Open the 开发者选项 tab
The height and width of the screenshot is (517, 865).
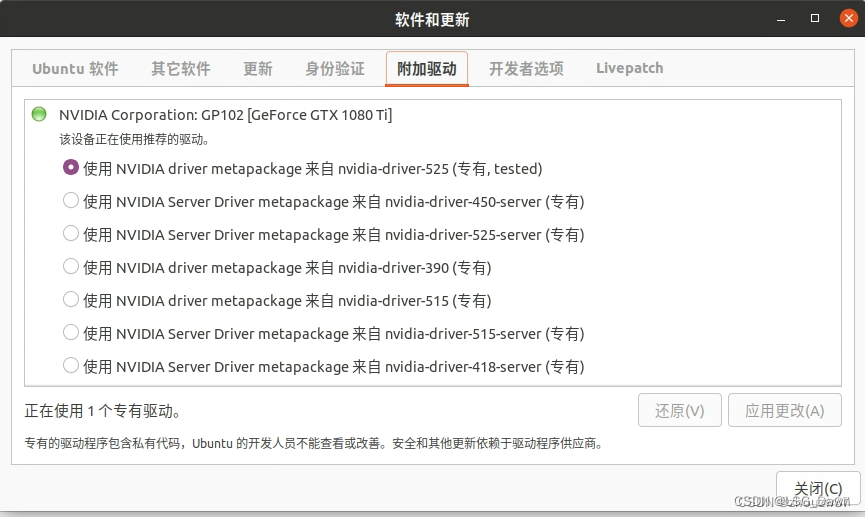click(526, 69)
